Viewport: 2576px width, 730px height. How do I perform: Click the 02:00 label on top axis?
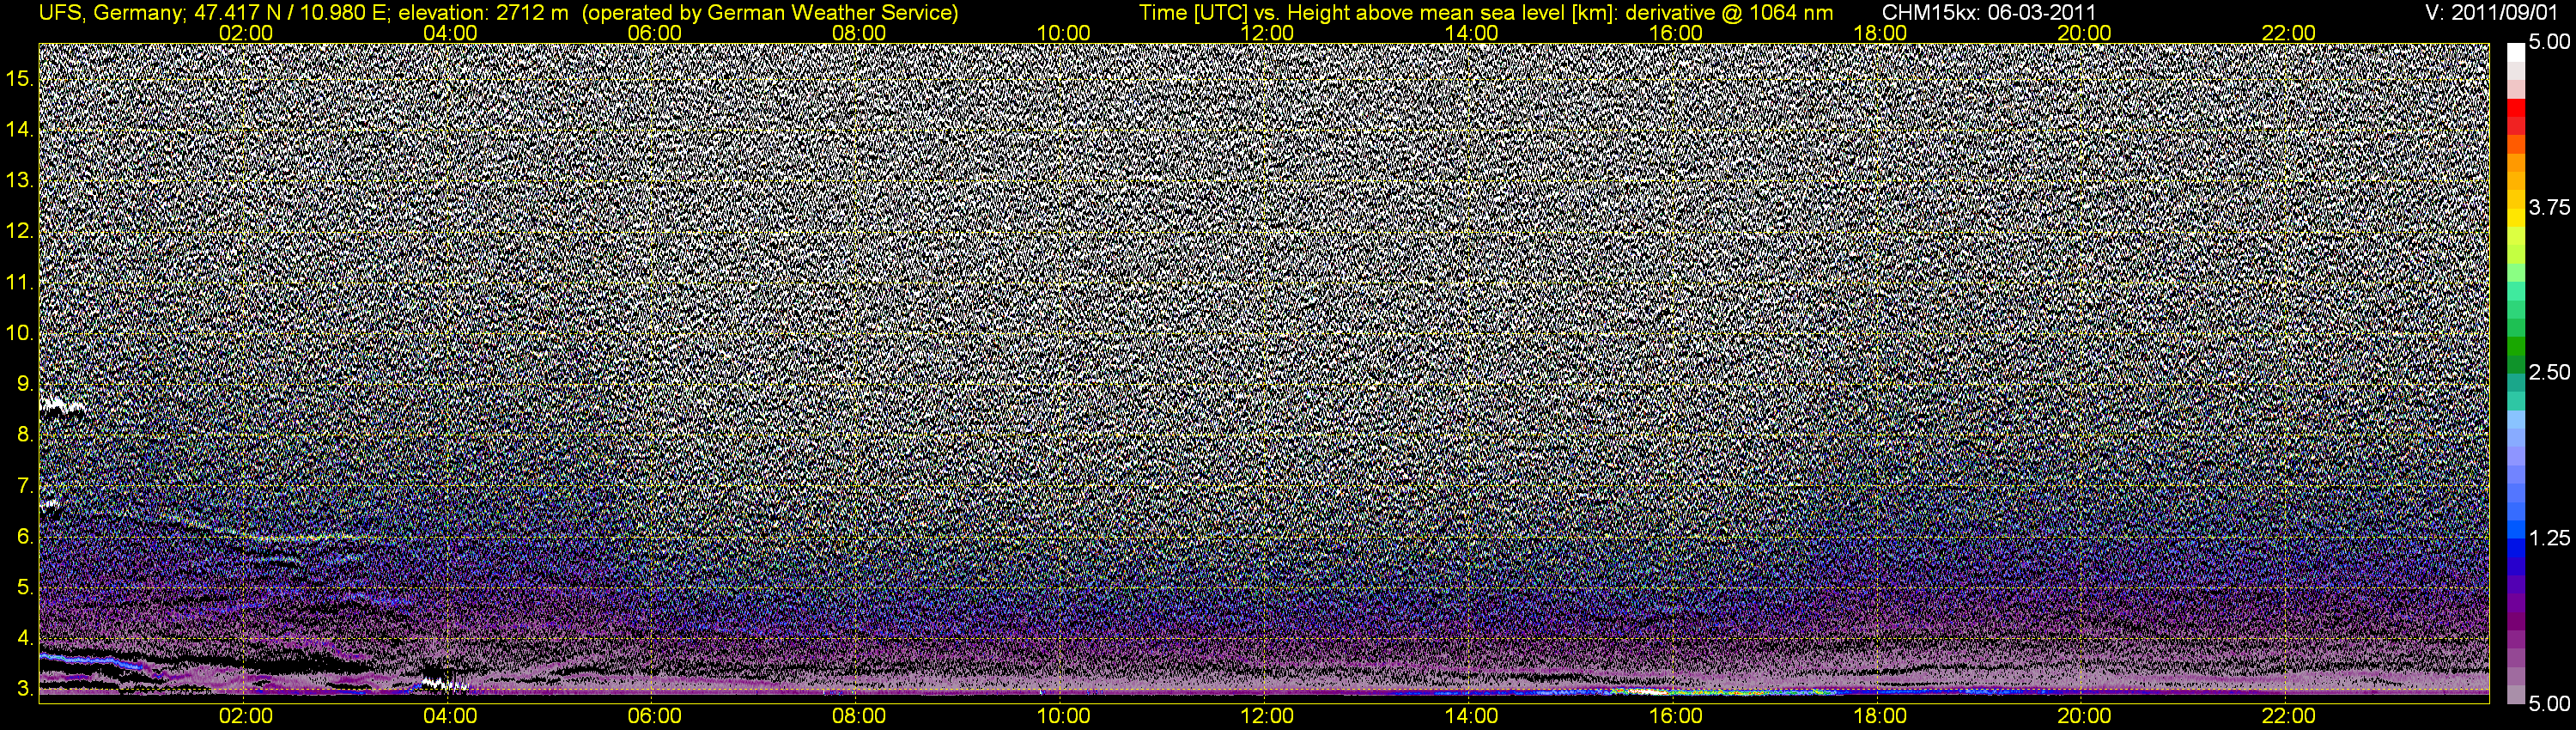pos(245,33)
